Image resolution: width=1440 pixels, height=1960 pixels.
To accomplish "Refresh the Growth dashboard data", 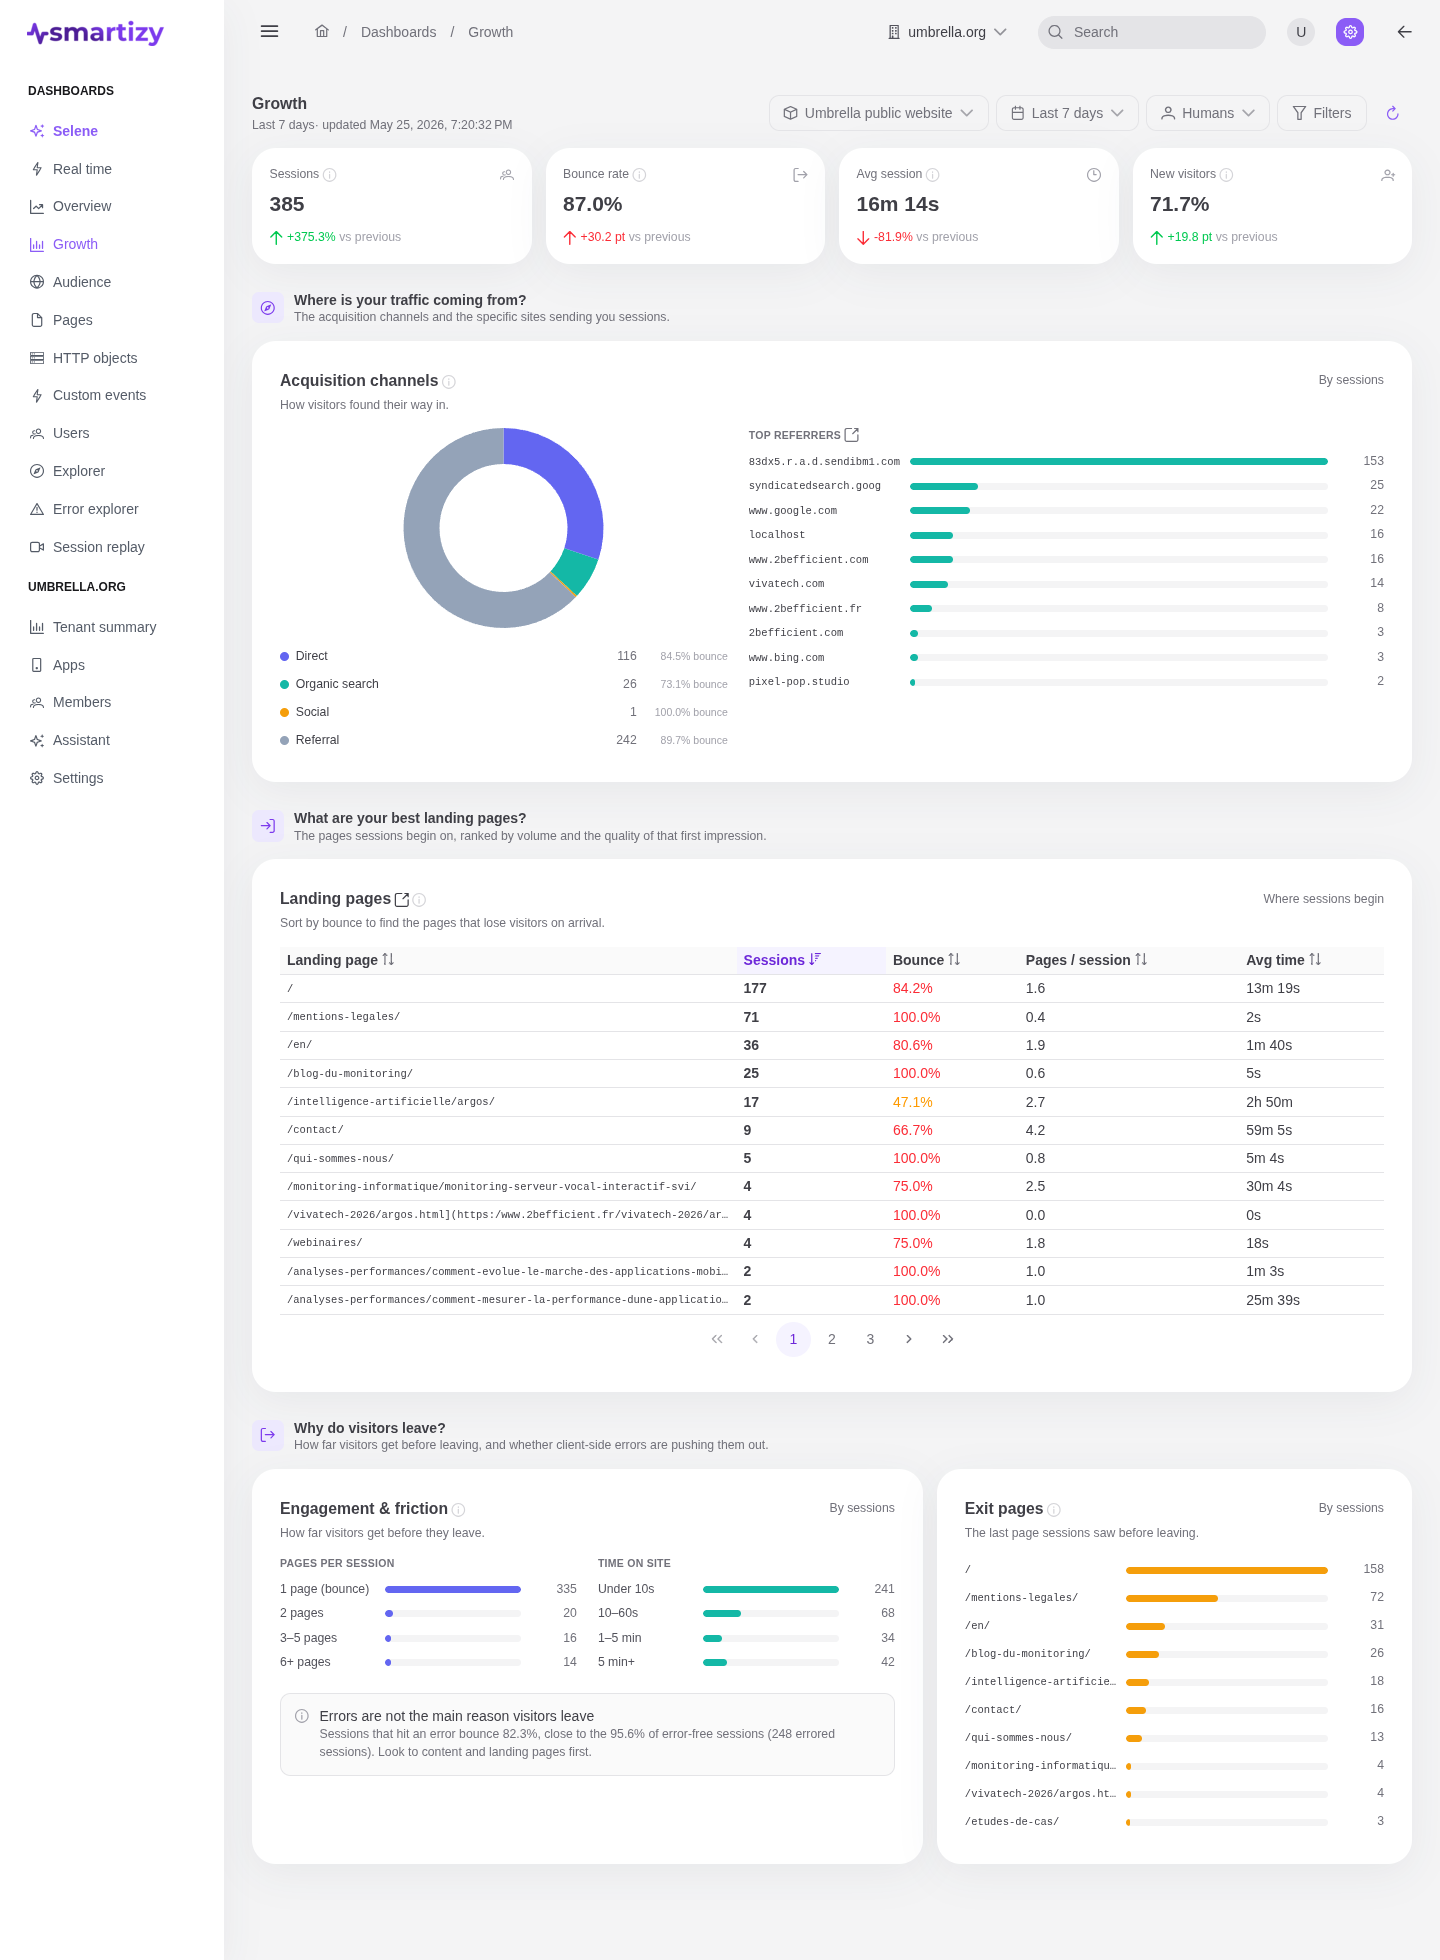I will coord(1392,113).
